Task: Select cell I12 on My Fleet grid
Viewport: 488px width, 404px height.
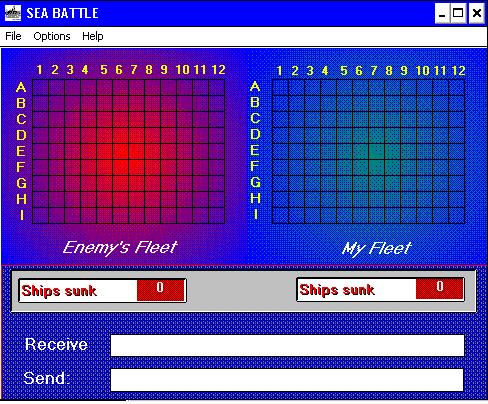Action: coord(457,215)
